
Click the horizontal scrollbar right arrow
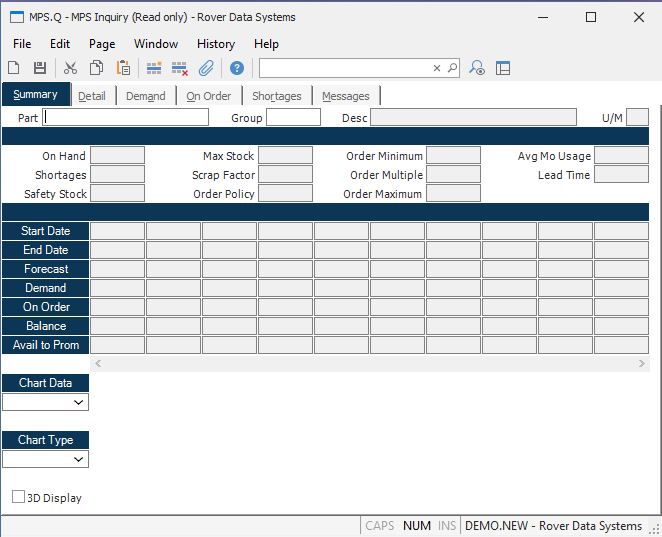point(642,364)
